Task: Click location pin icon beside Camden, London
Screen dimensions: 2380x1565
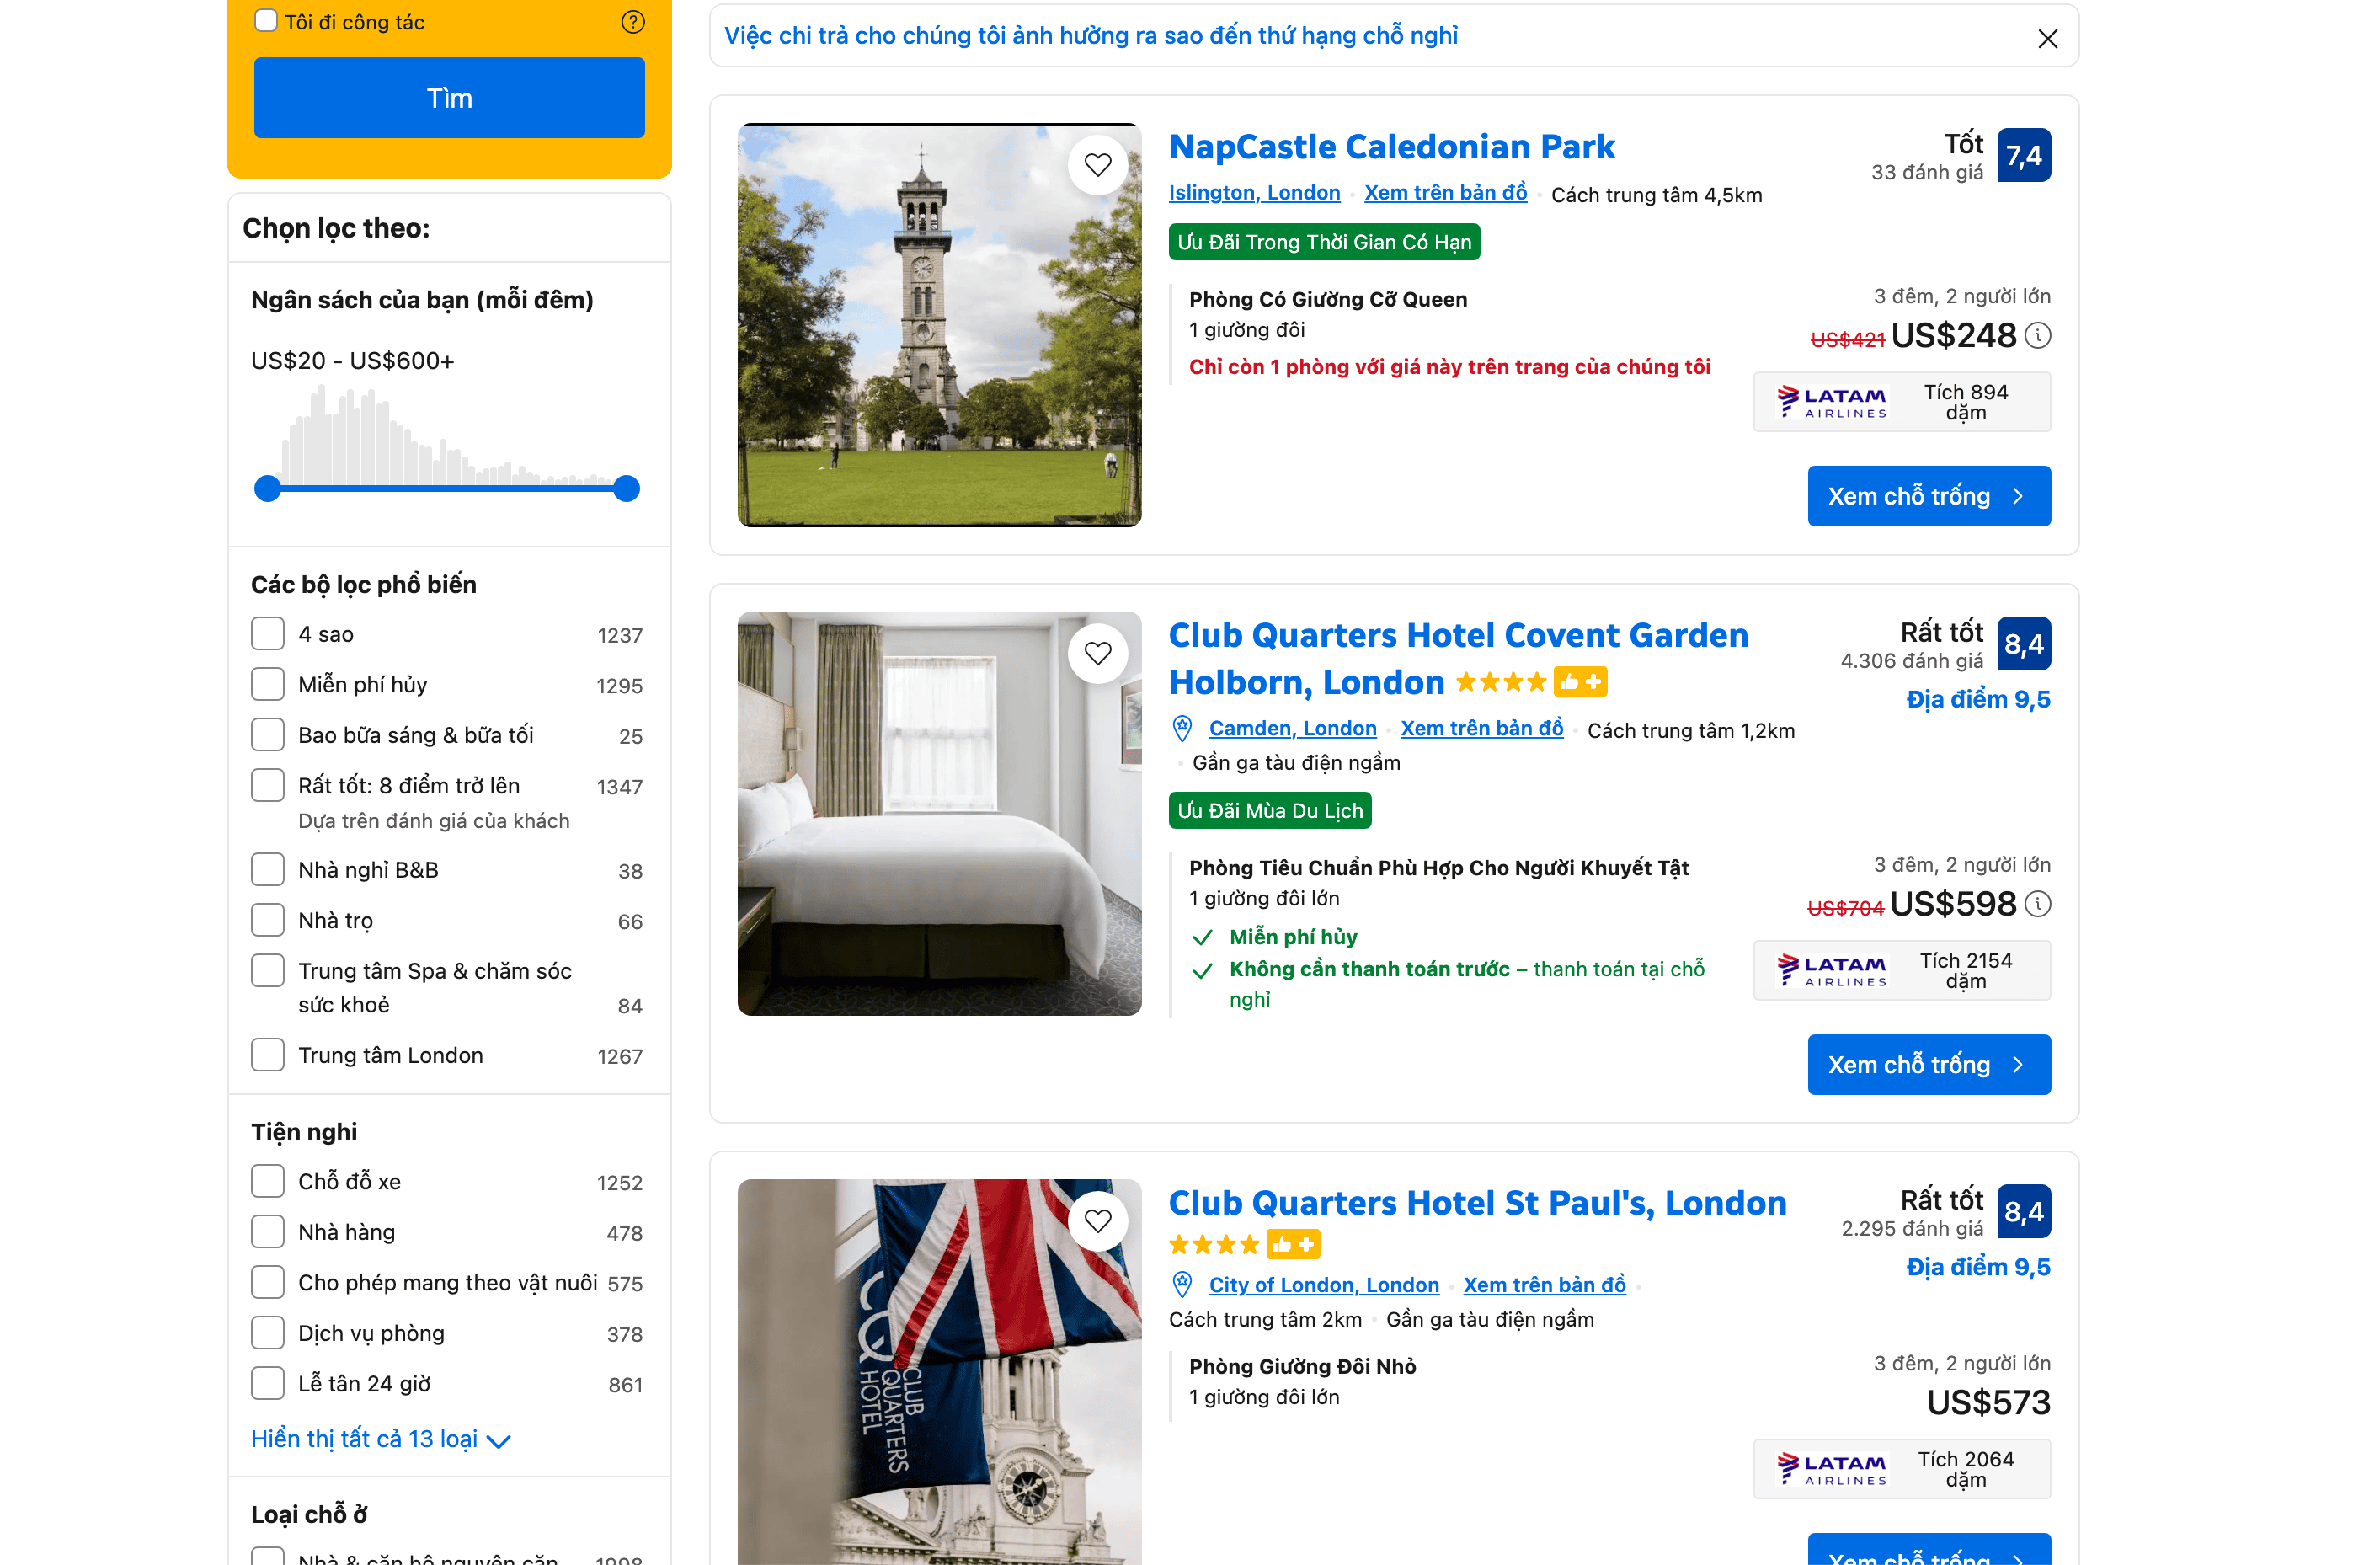Action: (x=1182, y=729)
